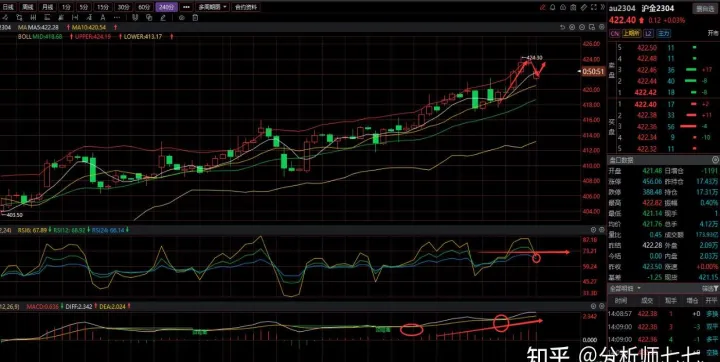The image size is (720, 362).
Task: Open the price alert bell icon
Action: click(553, 7)
